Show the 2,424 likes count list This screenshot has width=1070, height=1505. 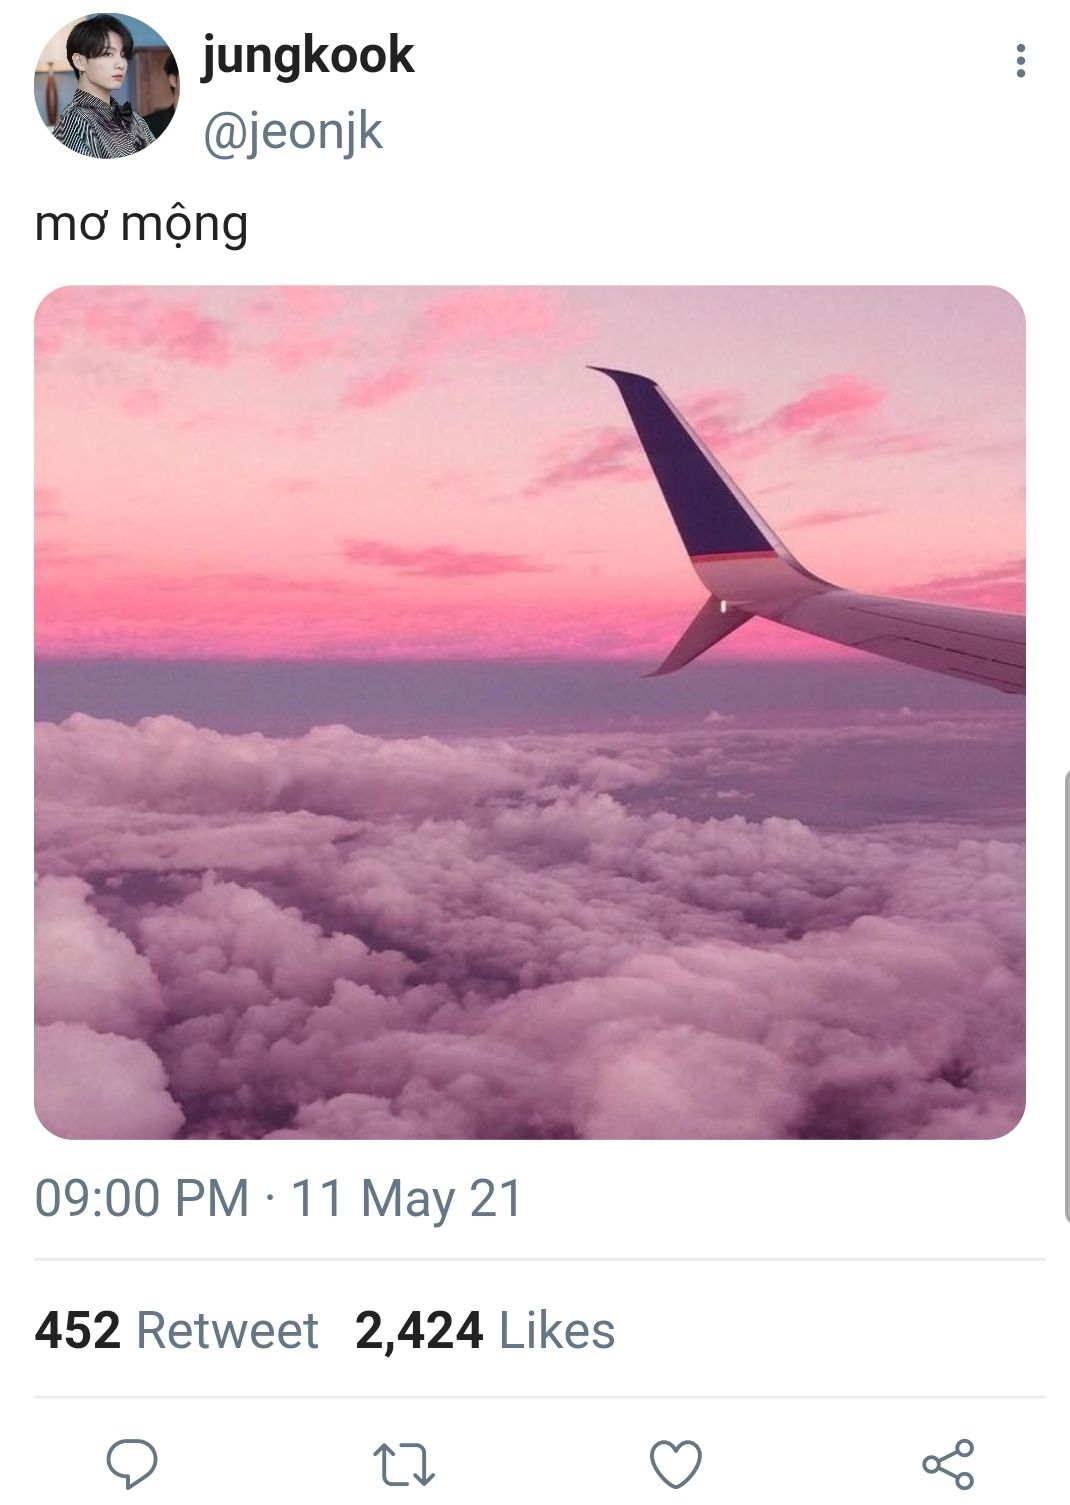[x=419, y=1331]
